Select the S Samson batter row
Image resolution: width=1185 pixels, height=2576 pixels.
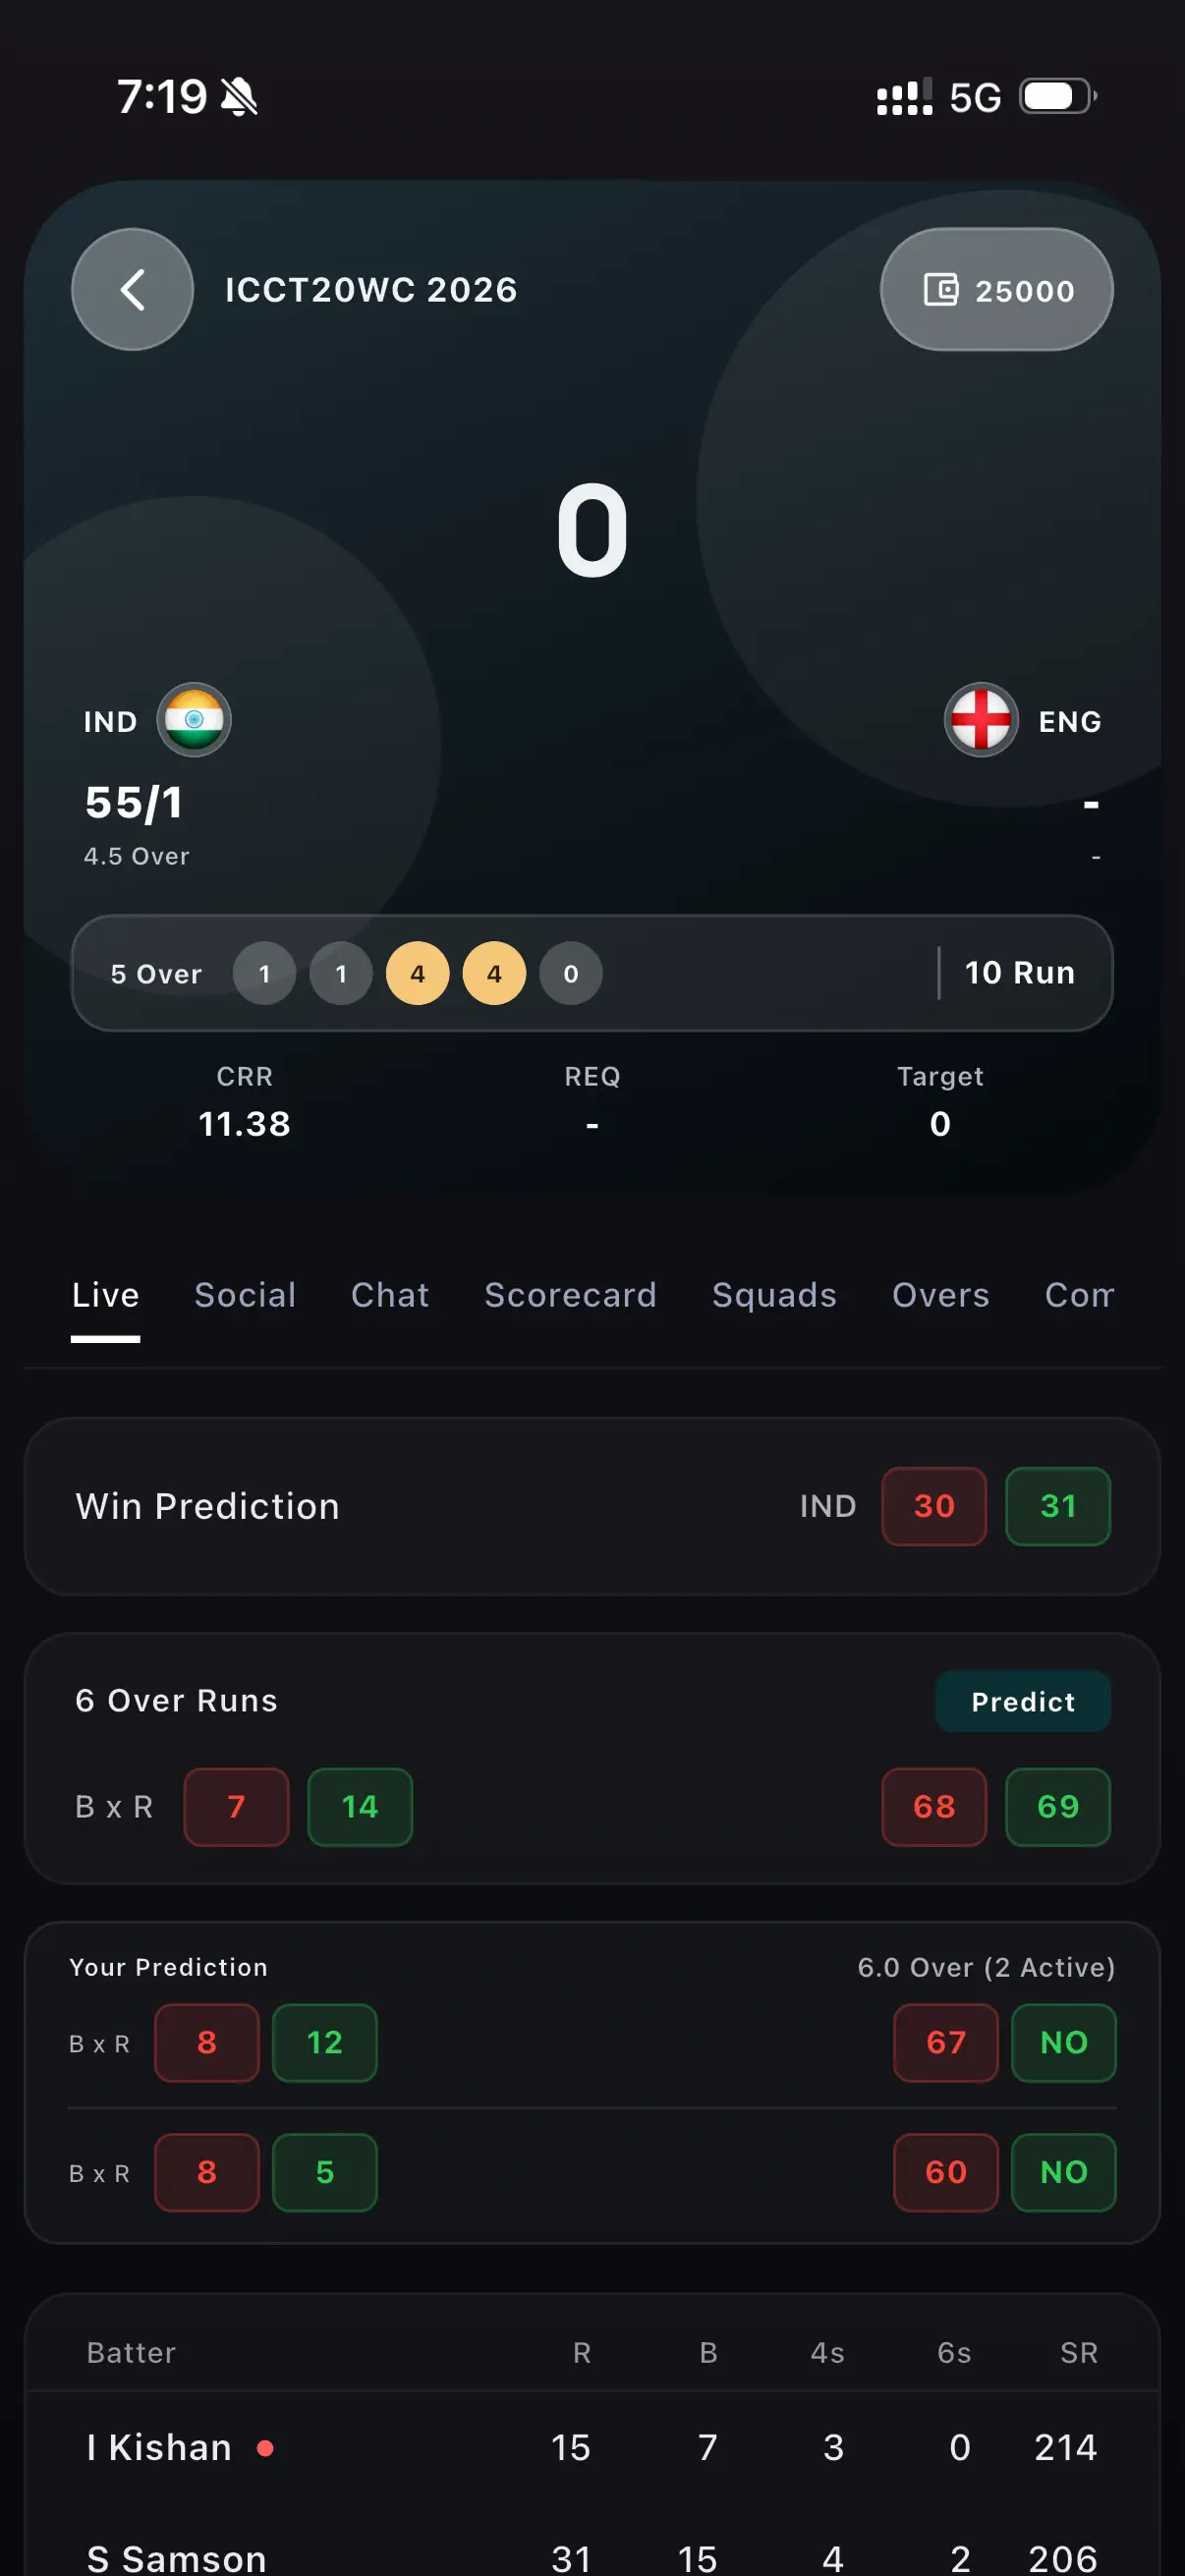[x=400, y=2550]
